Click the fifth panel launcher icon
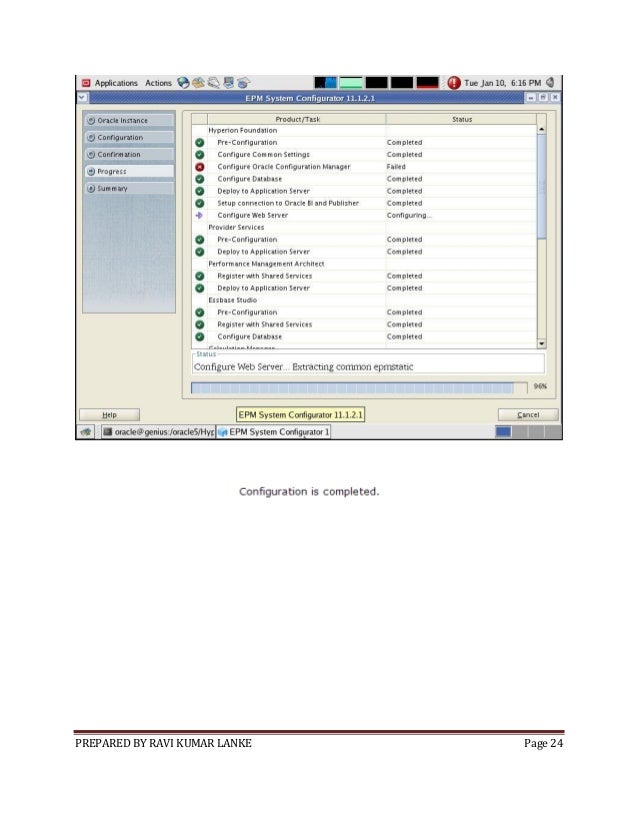This screenshot has width=638, height=826. point(243,83)
